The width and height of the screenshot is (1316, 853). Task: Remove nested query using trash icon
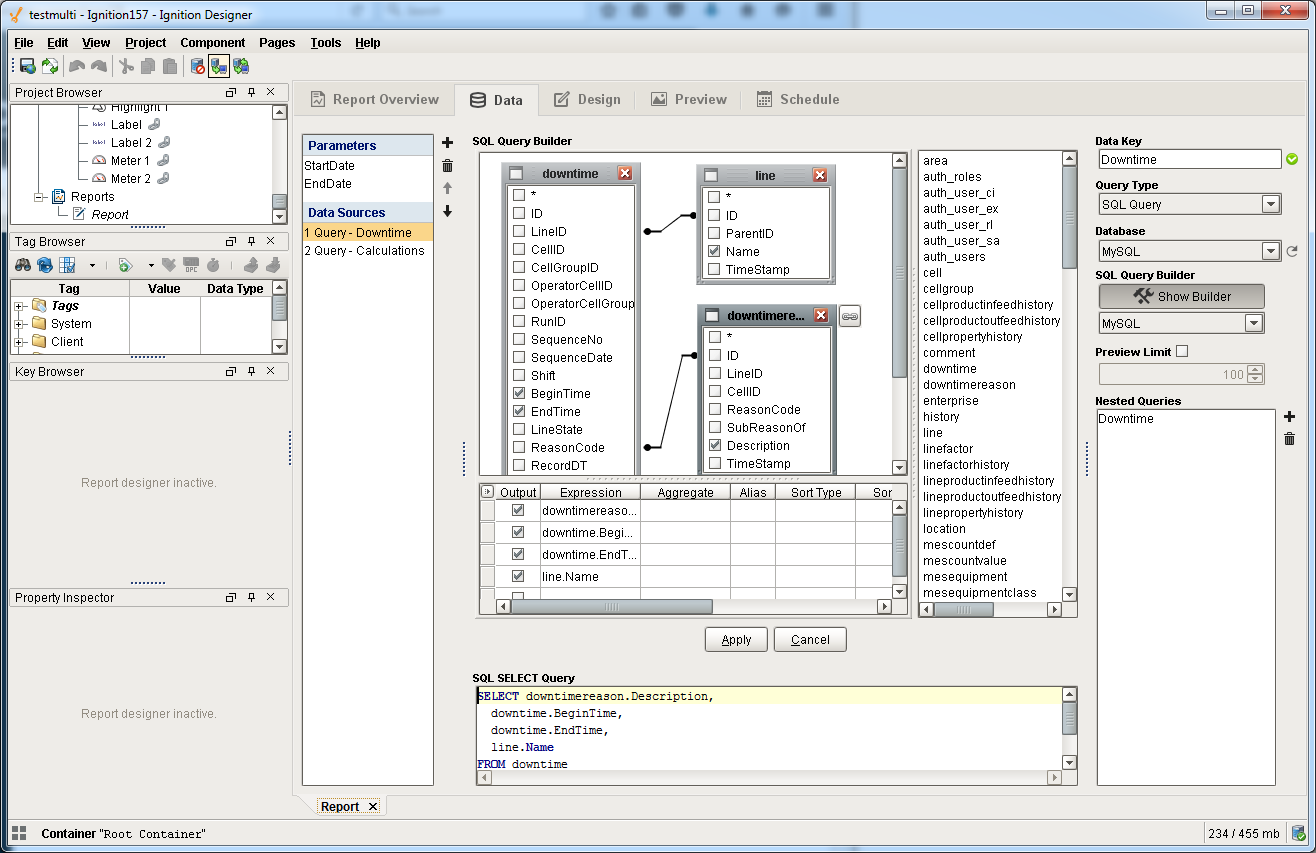tap(1289, 439)
